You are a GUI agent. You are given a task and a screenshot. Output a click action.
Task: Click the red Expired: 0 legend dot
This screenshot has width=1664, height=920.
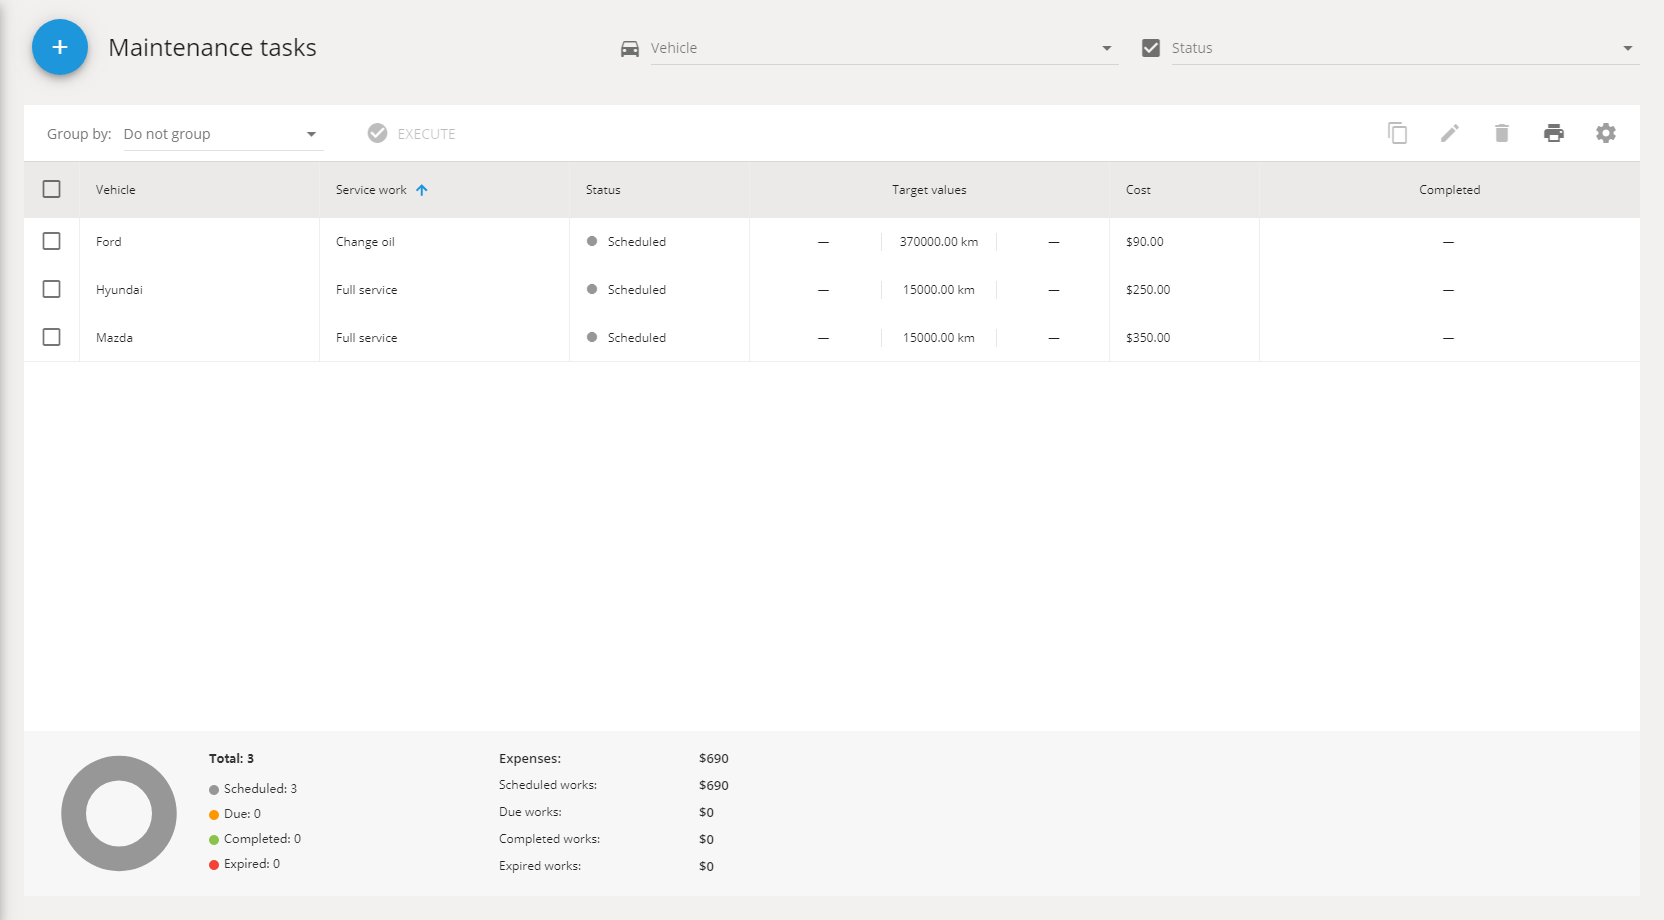(214, 865)
